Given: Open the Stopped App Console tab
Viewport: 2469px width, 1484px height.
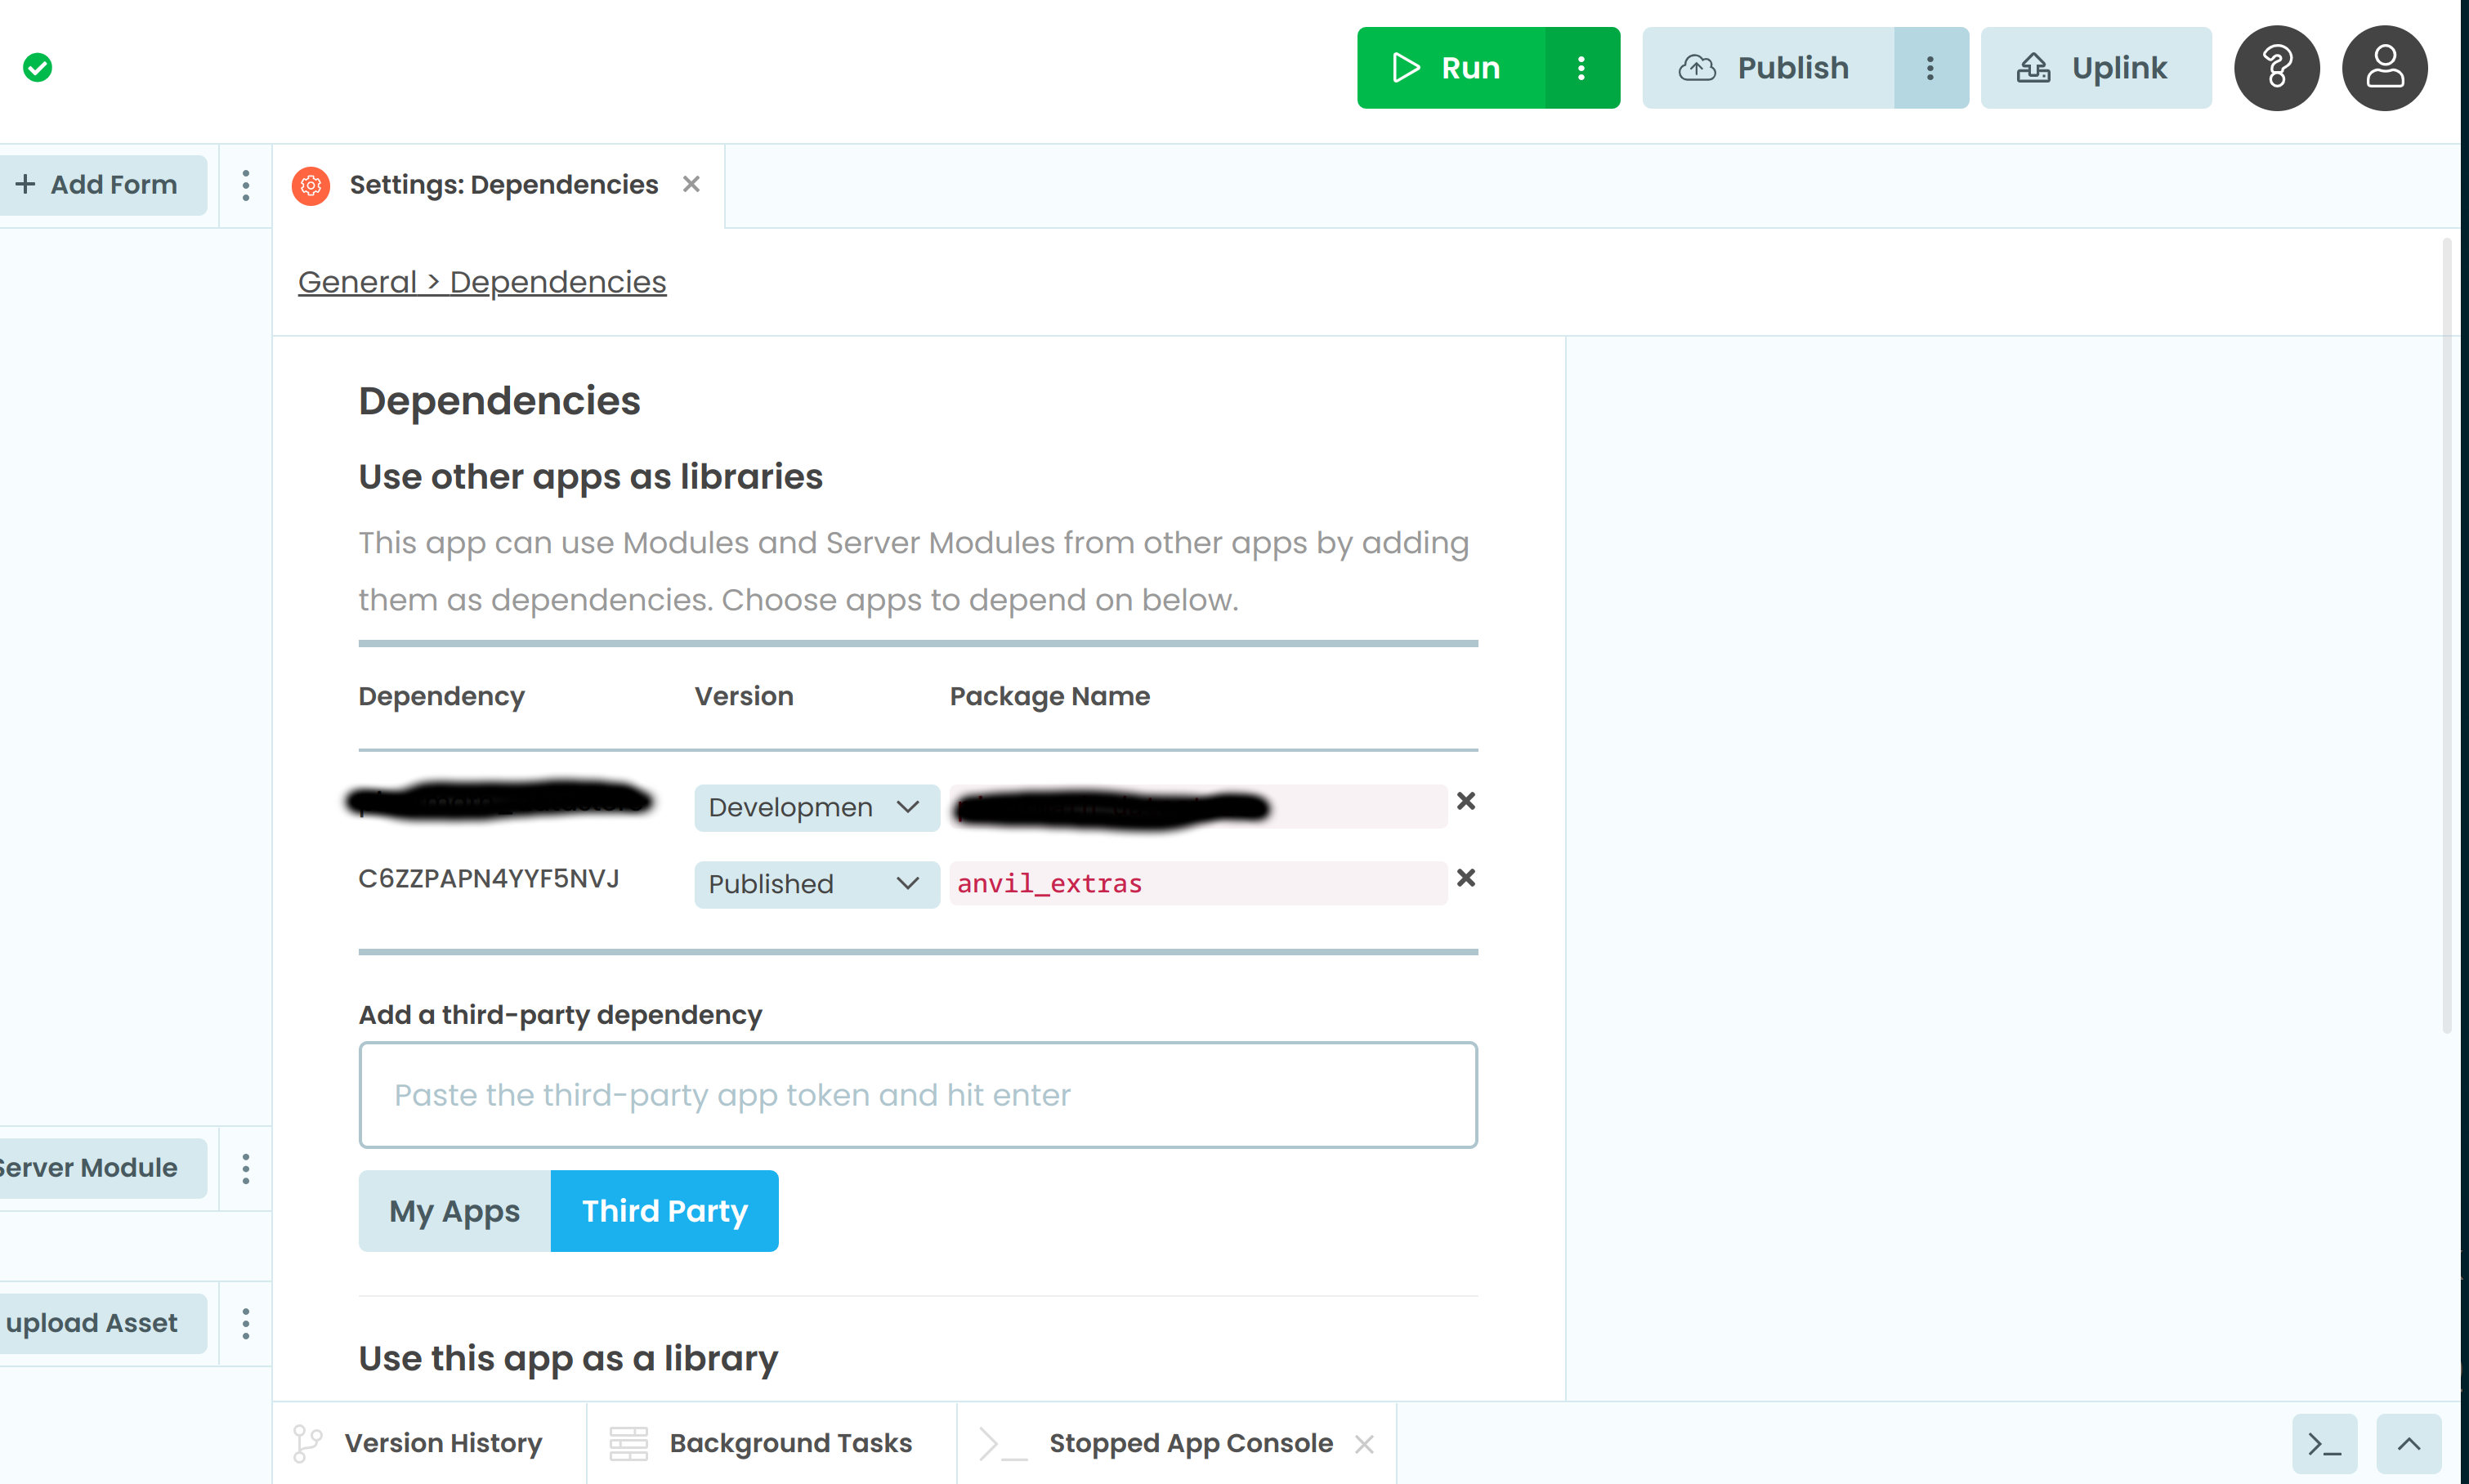Looking at the screenshot, I should pos(1190,1443).
